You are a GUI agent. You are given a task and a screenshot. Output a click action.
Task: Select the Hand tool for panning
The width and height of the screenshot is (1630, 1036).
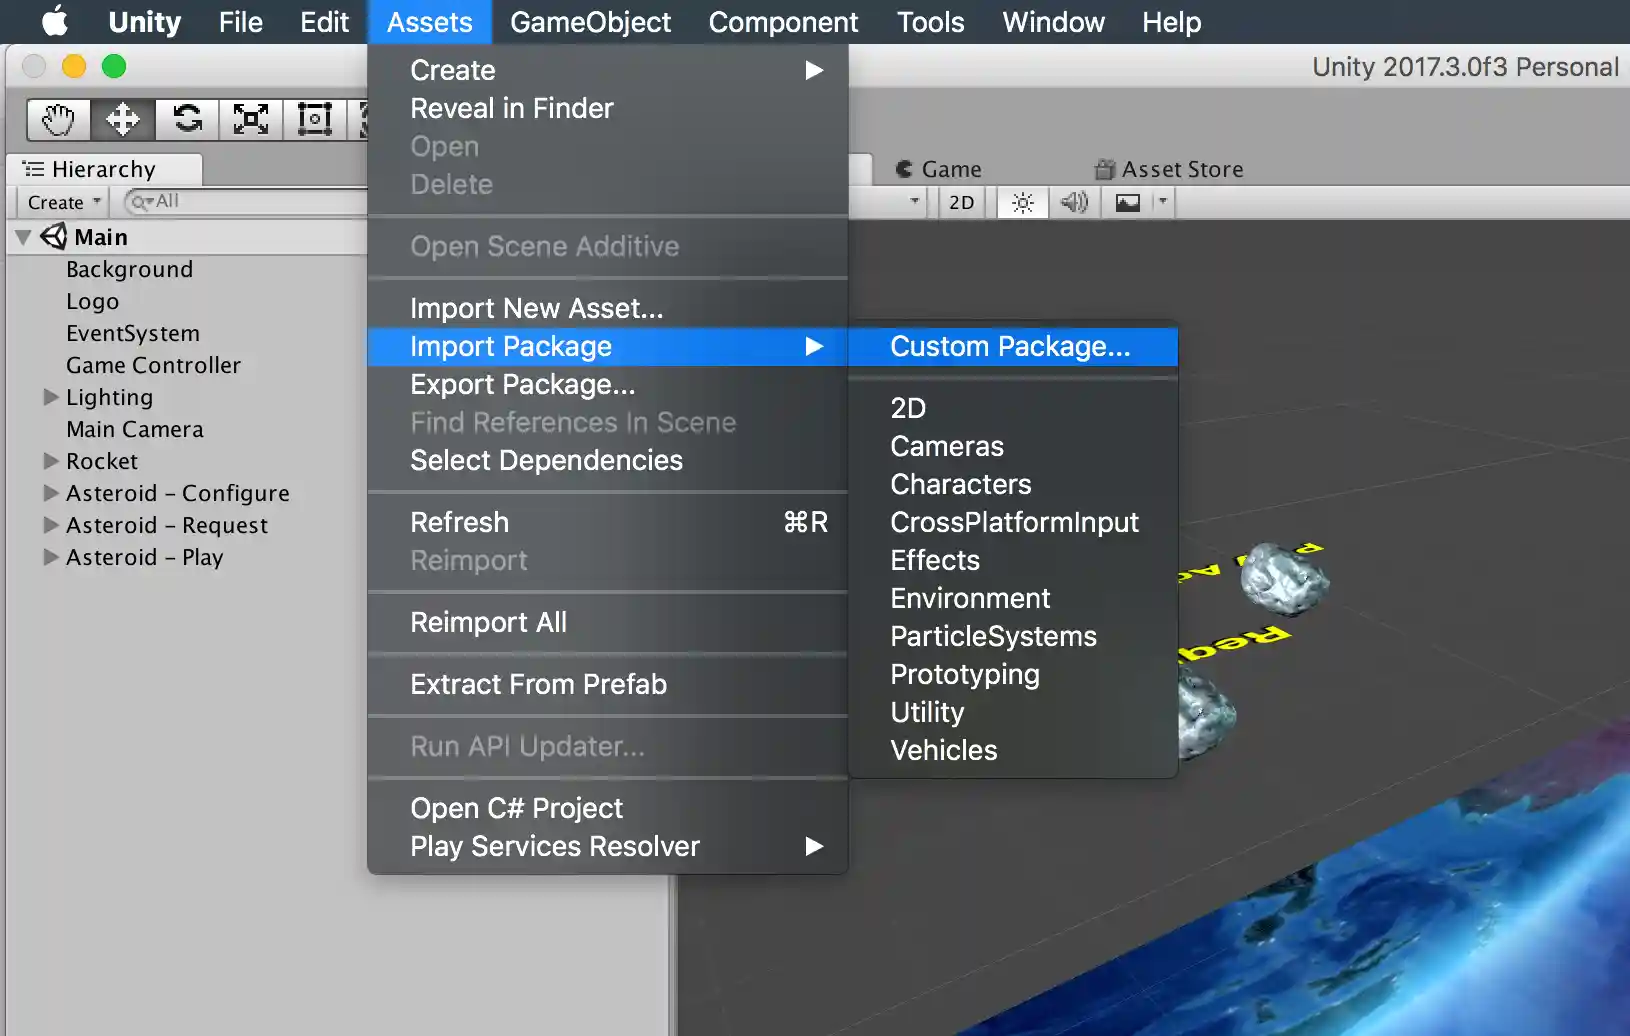(57, 119)
